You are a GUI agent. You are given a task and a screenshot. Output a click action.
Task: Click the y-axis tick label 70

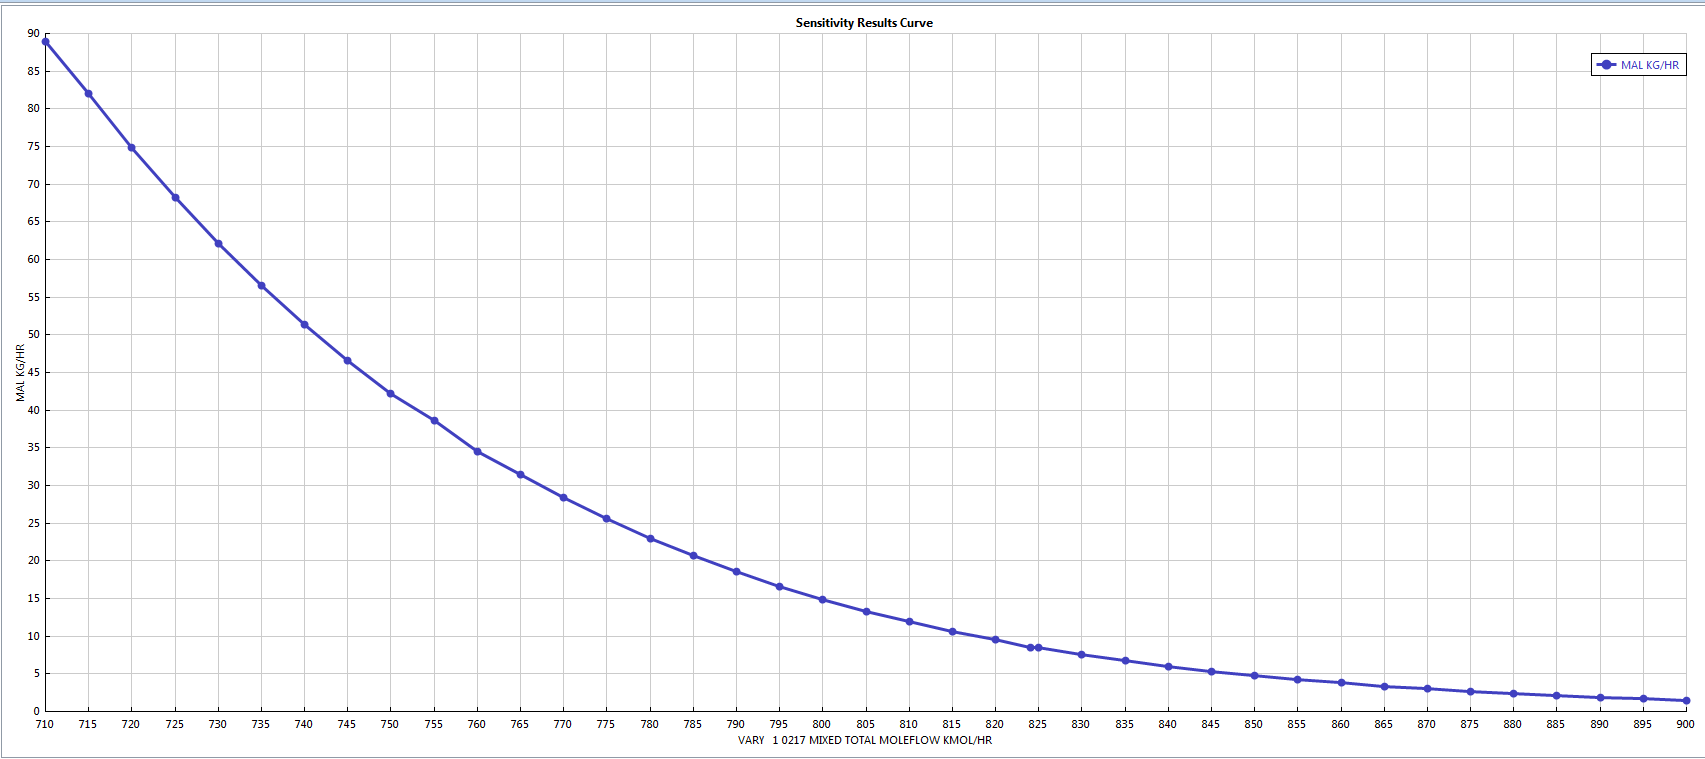[x=34, y=184]
